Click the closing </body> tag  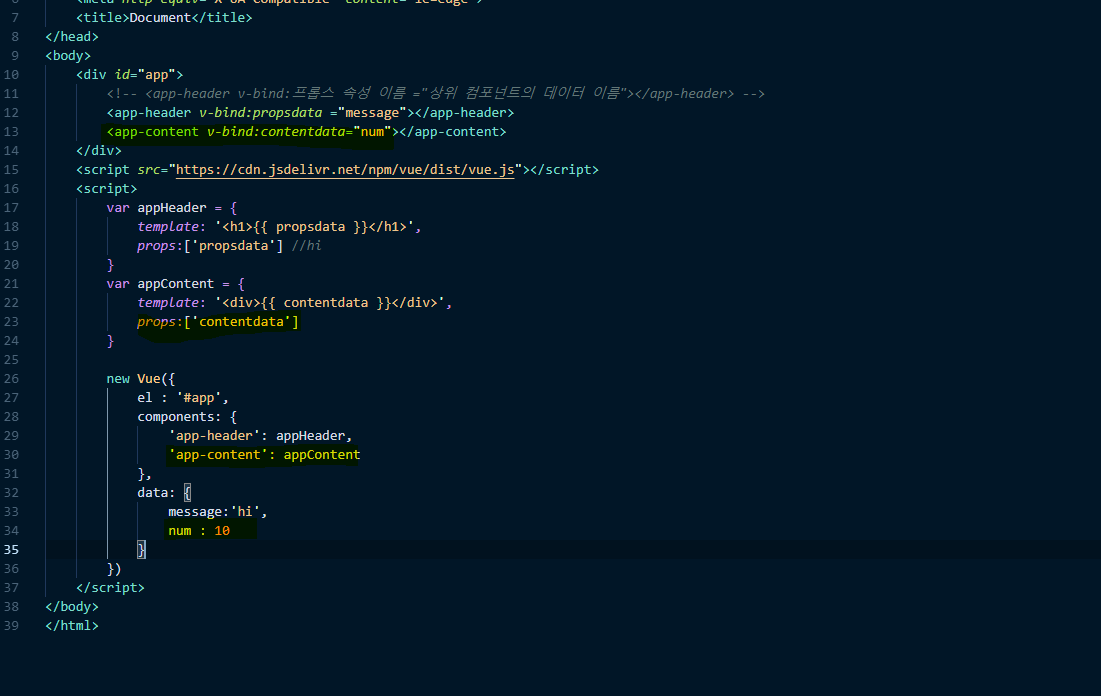tap(72, 606)
